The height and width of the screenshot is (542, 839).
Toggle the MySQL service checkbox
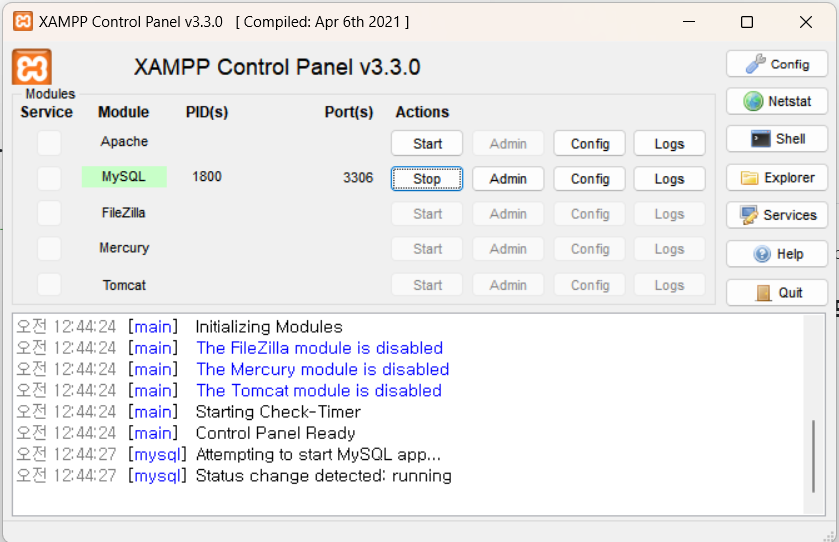point(49,178)
